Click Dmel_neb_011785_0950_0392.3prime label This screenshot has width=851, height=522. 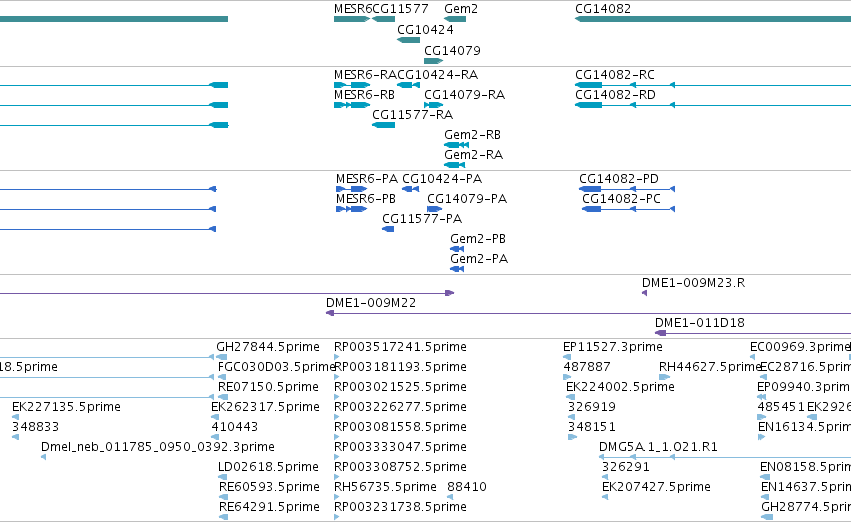pos(158,447)
